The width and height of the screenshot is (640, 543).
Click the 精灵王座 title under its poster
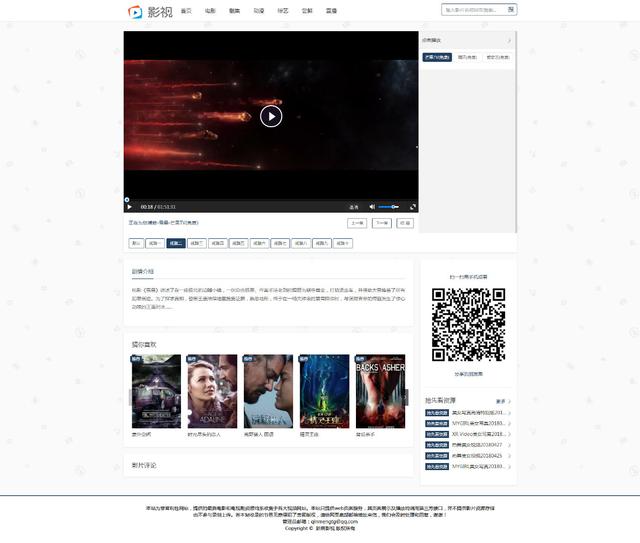(309, 435)
